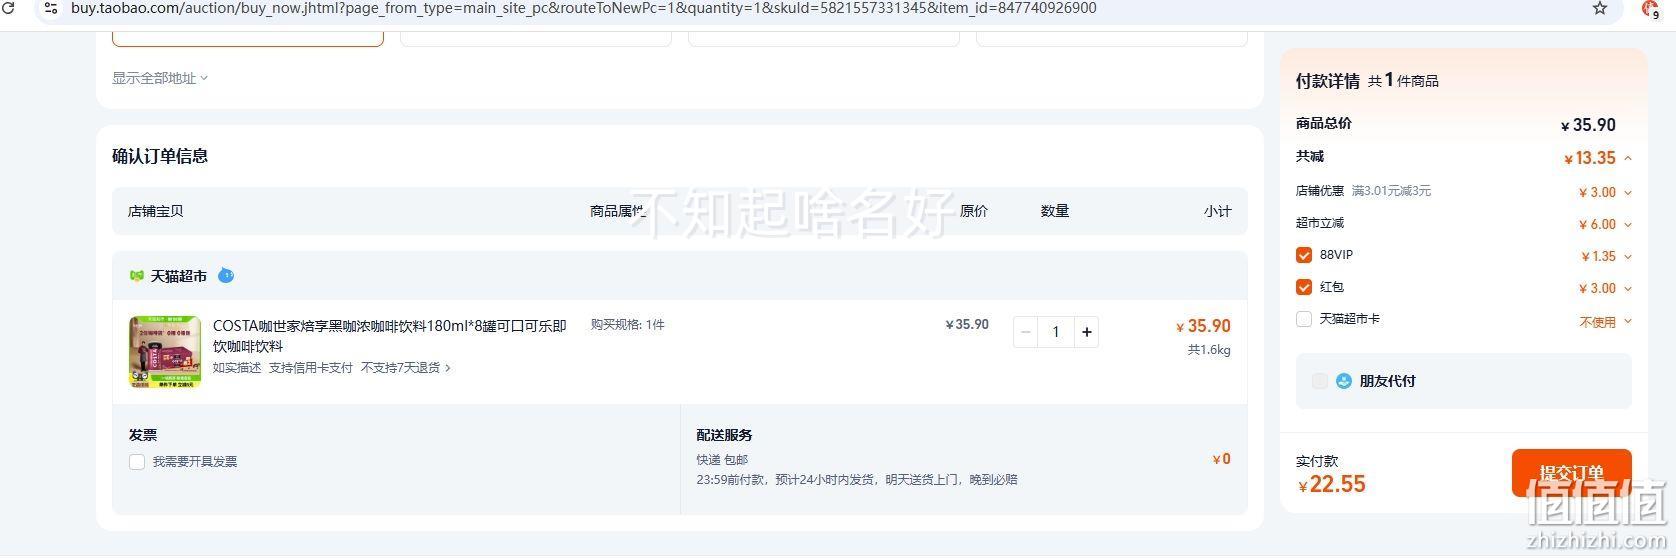Click 支持信用卡支付 service tag
Screen dimensions: 1676x558
[311, 368]
